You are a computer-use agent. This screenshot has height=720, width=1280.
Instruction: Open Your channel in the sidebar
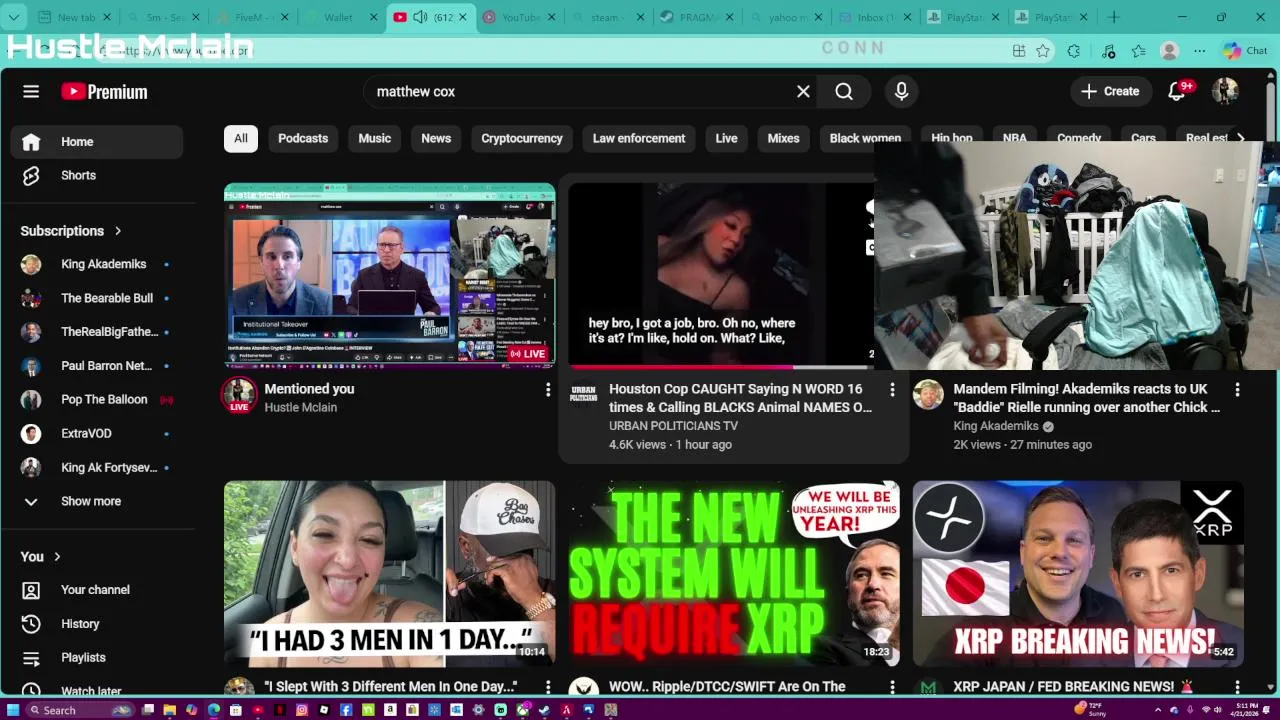[97, 589]
